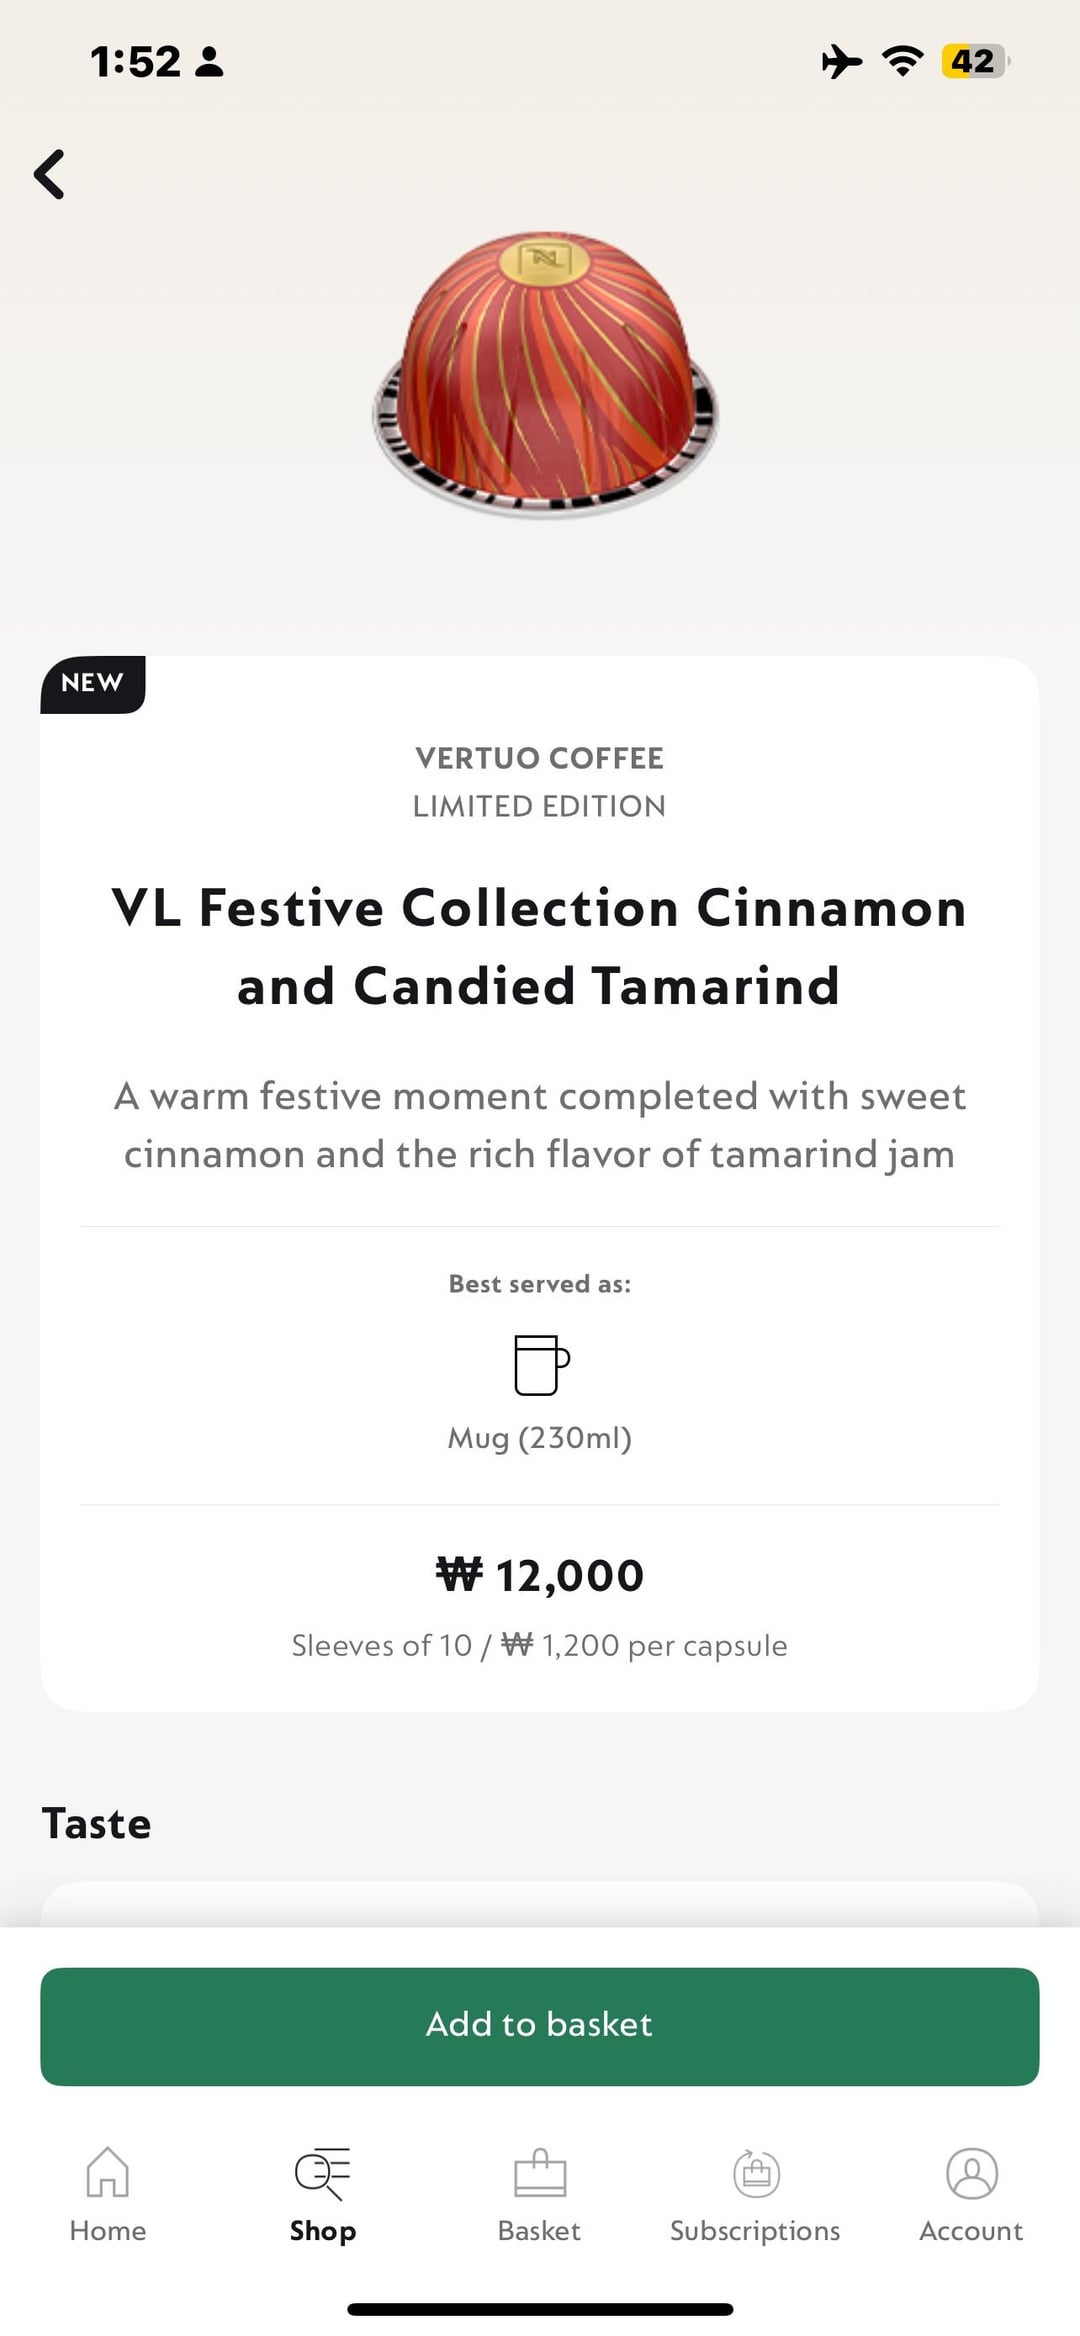Screen dimensions: 1080x2336
Task: Open the Home tab icon
Action: (108, 2172)
